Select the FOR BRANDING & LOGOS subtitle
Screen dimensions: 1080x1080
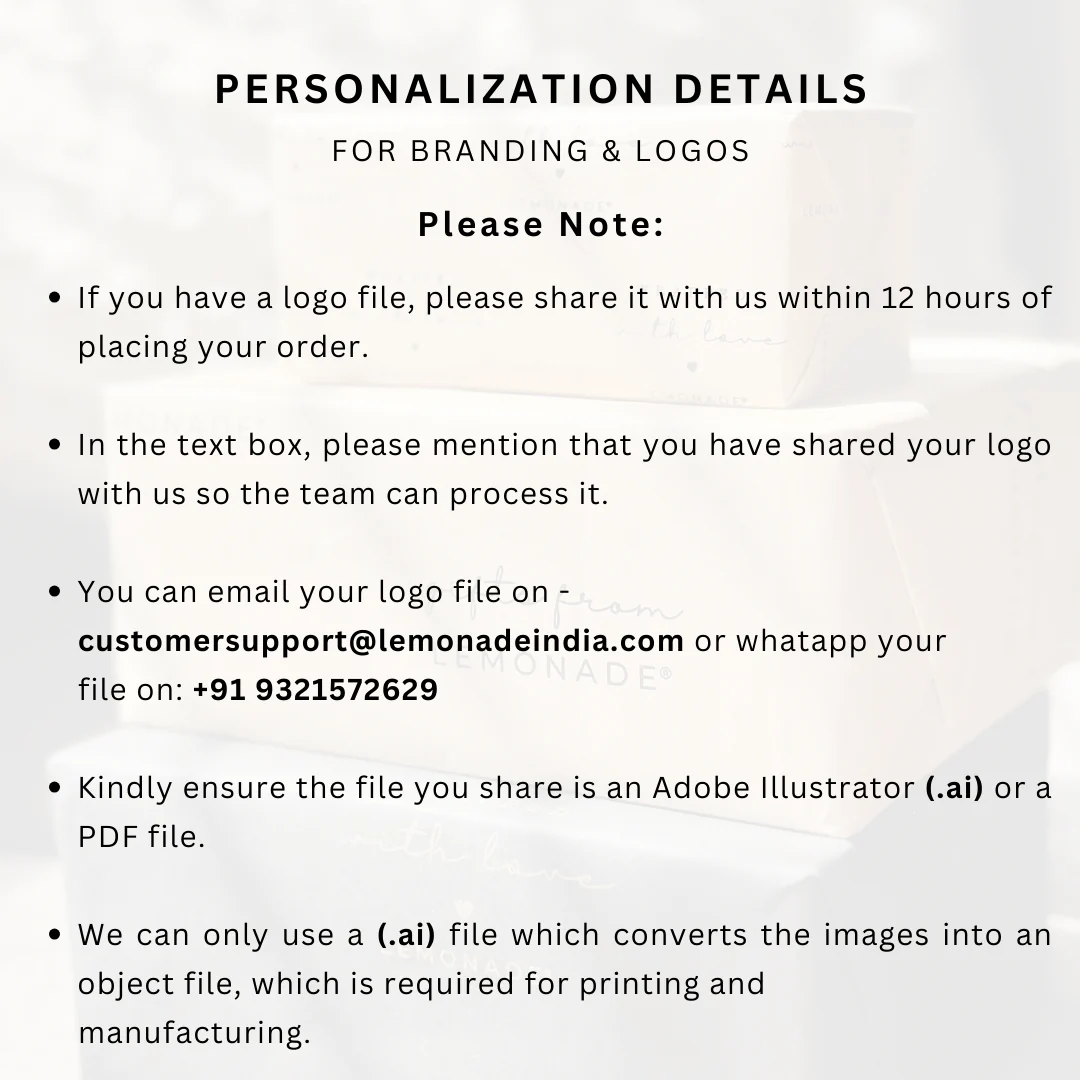541,151
